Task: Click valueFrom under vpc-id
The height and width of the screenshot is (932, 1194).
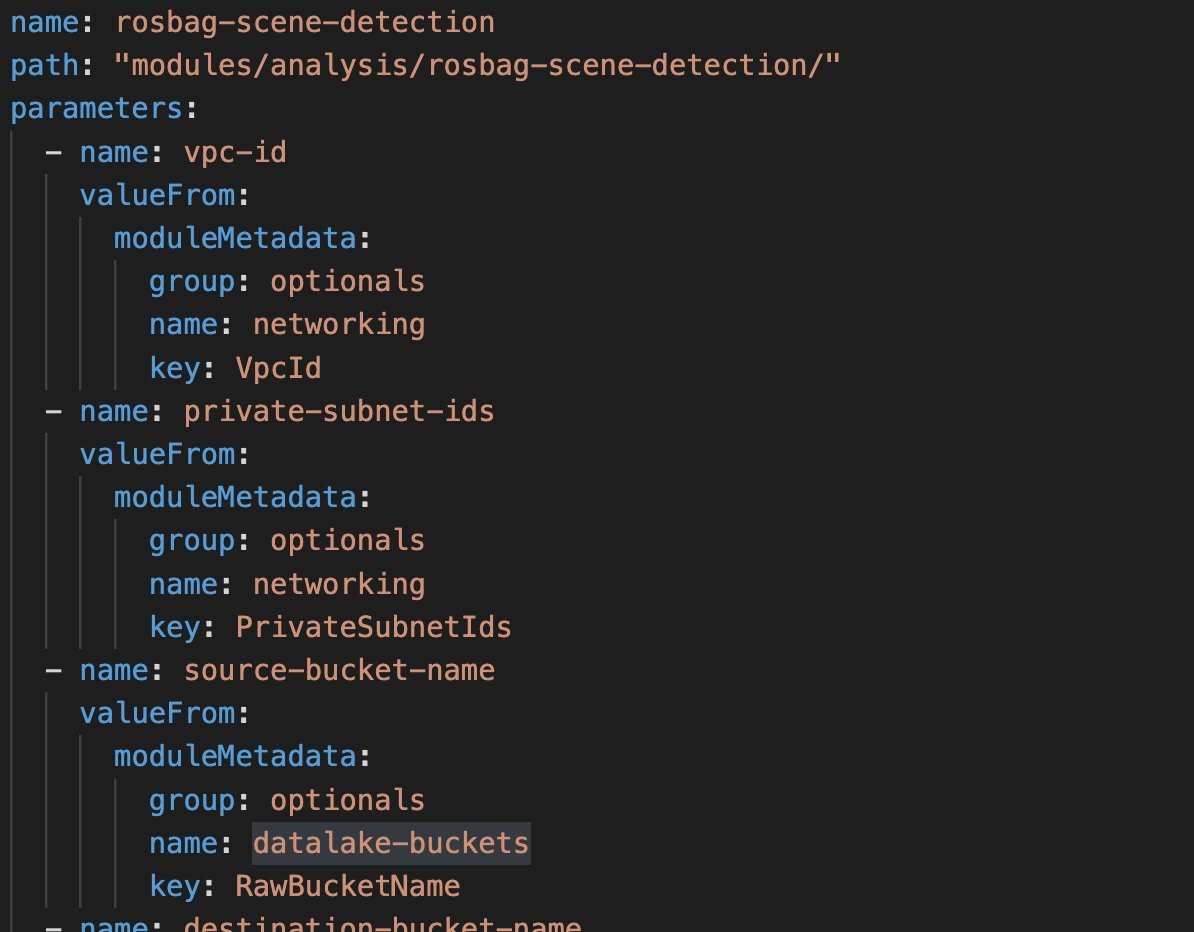Action: 158,196
